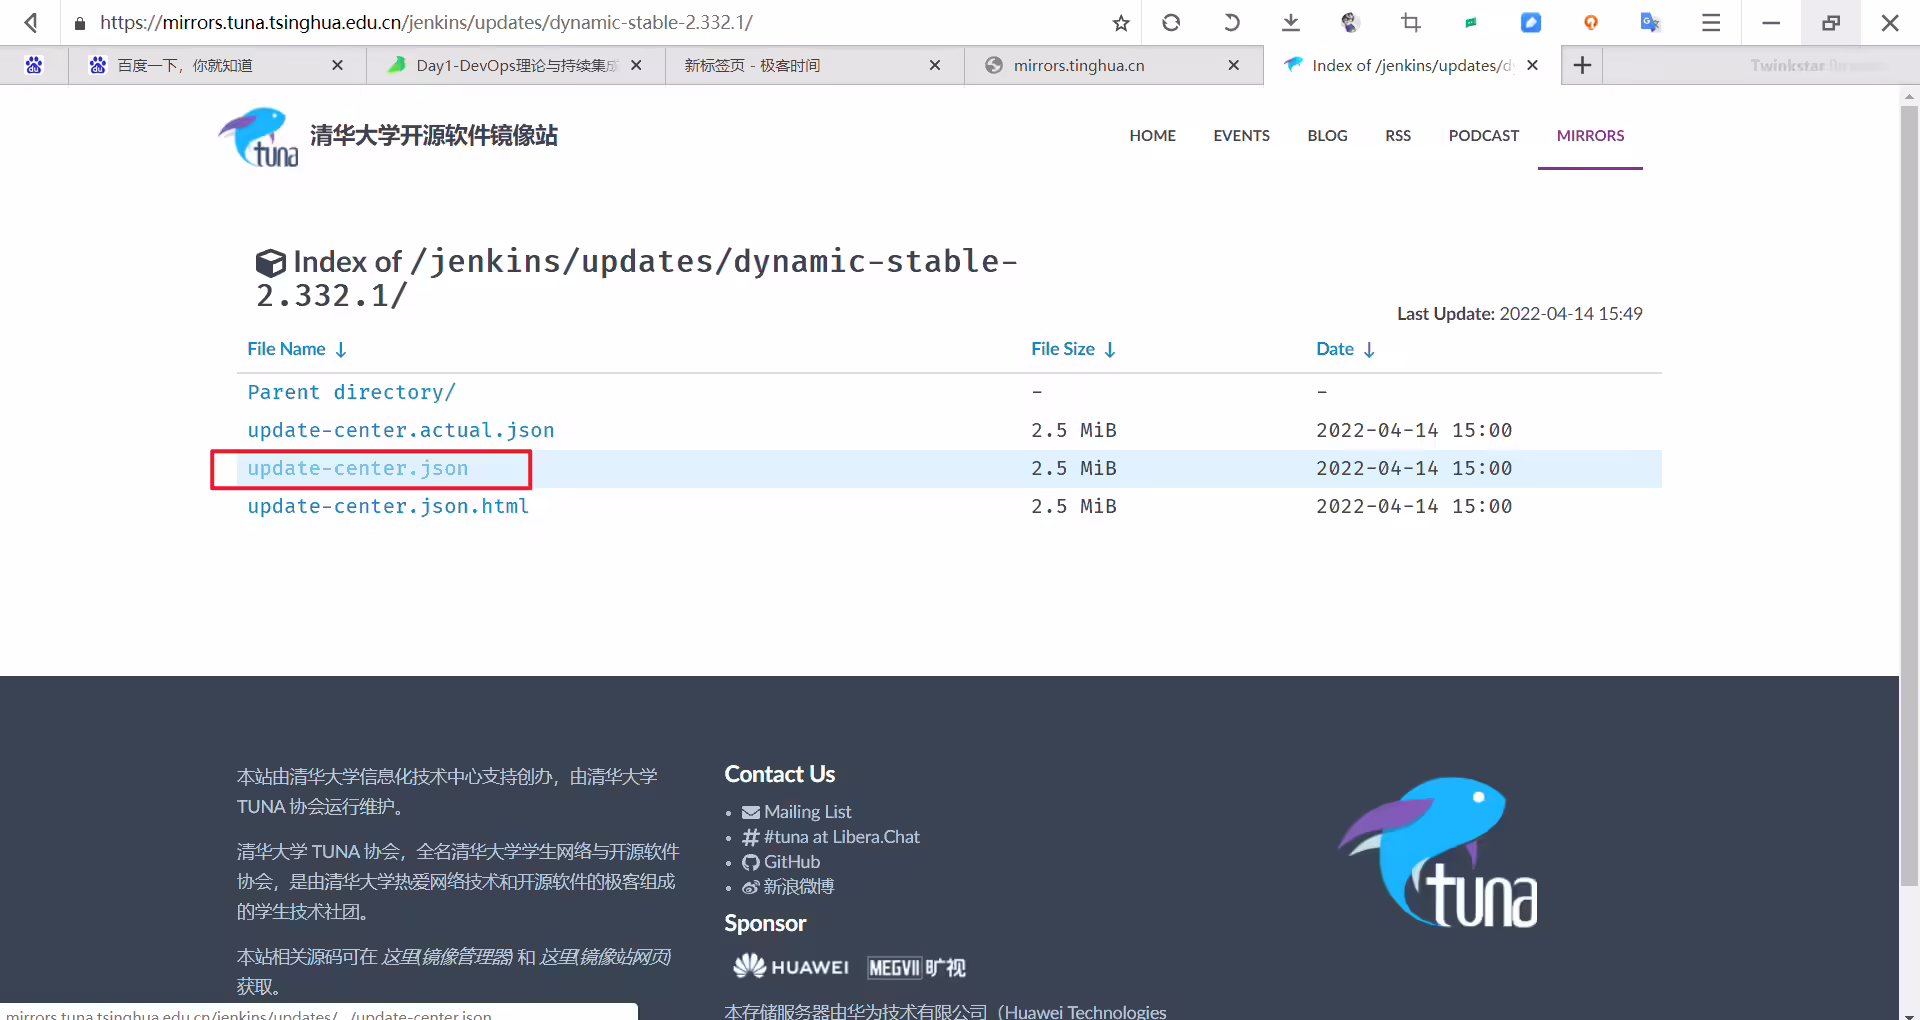The height and width of the screenshot is (1020, 1920).
Task: Open the BLOG navigation item
Action: pyautogui.click(x=1327, y=136)
